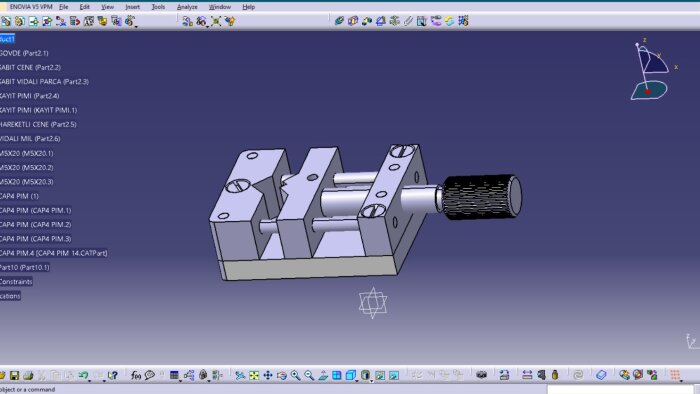Click the Undo arrow icon
This screenshot has width=700, height=394.
pos(83,375)
